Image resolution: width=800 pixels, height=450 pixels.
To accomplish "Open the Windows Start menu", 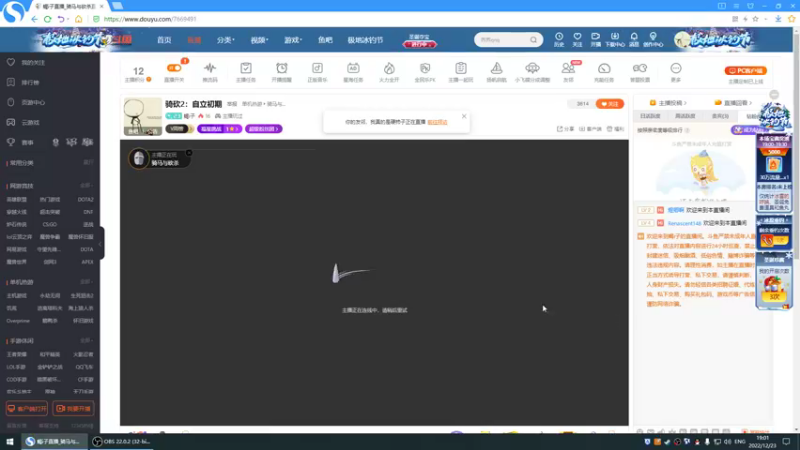I will point(10,441).
